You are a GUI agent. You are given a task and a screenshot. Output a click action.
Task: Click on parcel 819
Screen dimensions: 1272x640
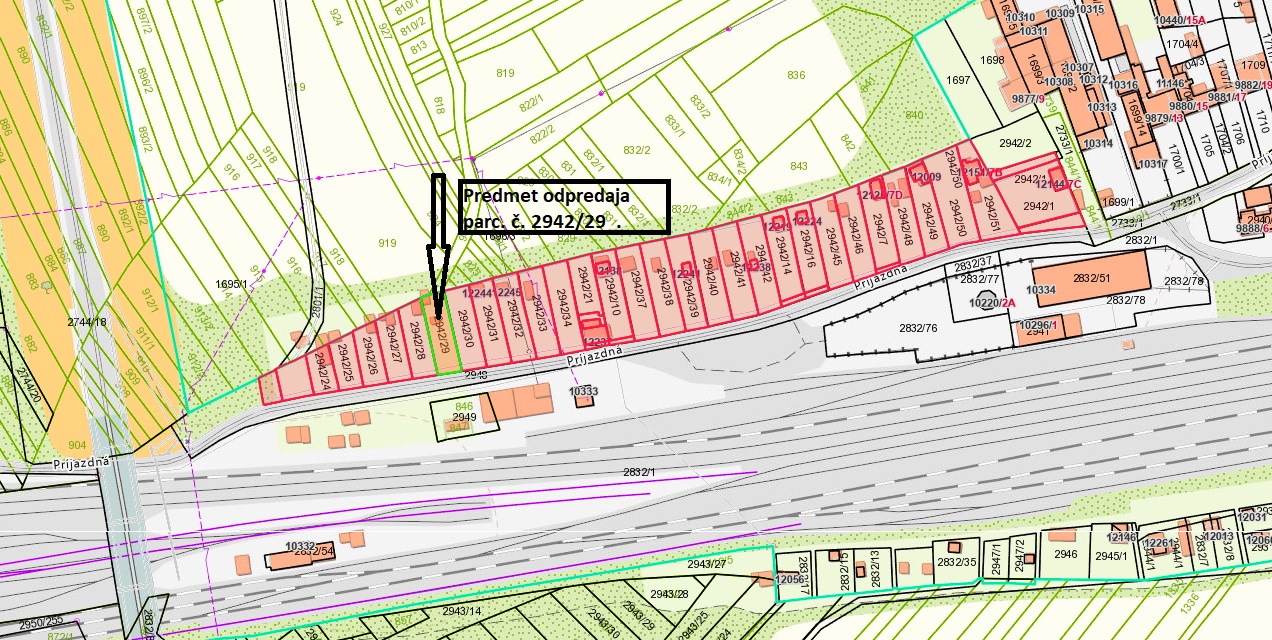coord(504,72)
